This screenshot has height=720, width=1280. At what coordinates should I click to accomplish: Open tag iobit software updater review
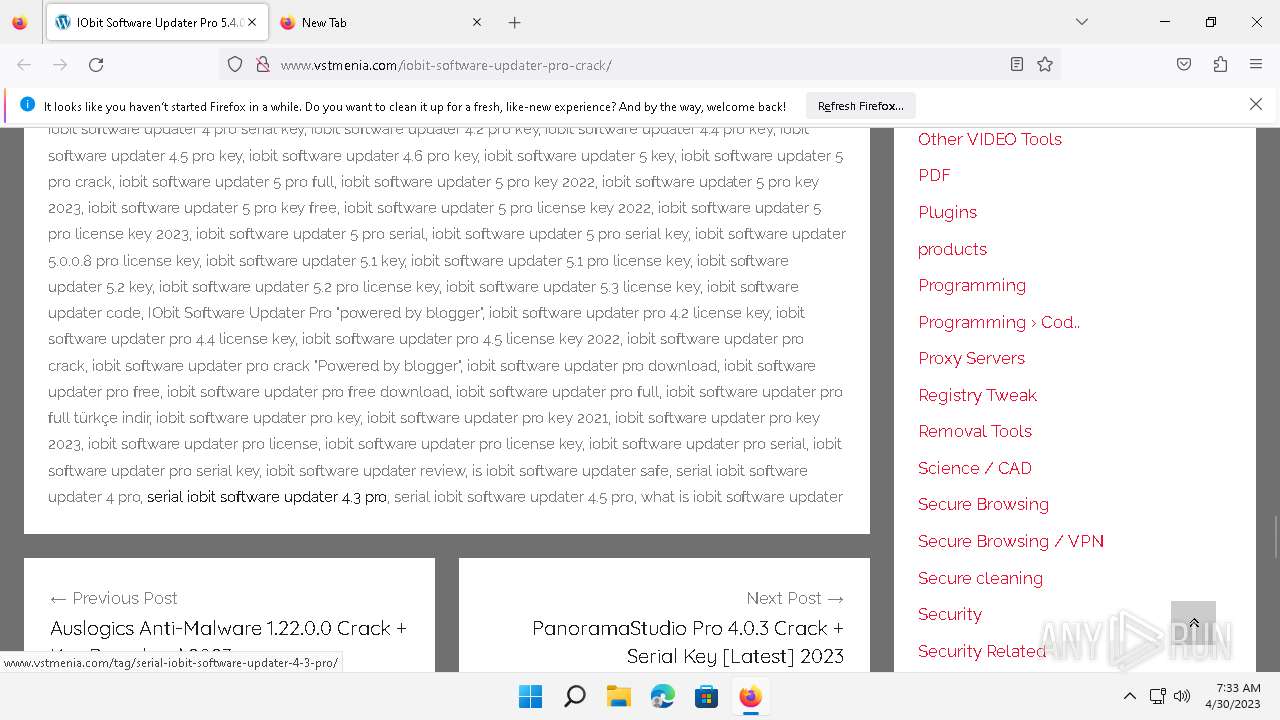click(365, 471)
